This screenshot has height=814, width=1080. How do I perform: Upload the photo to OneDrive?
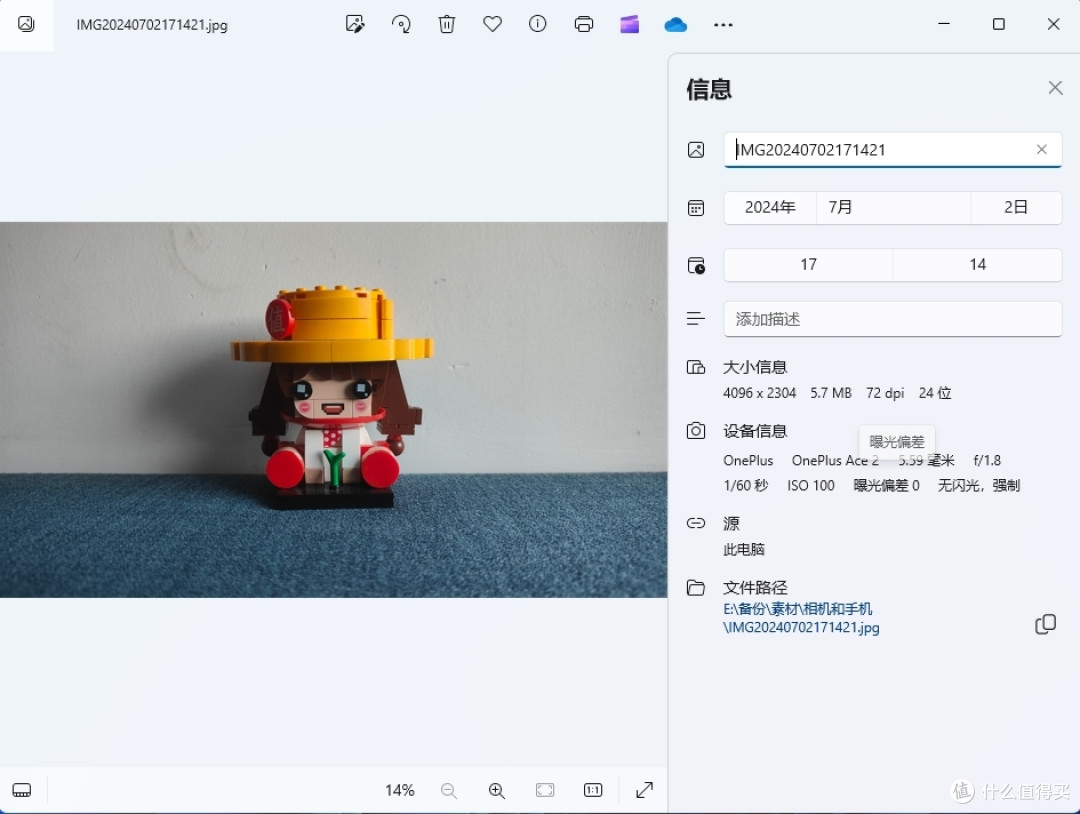(x=675, y=24)
